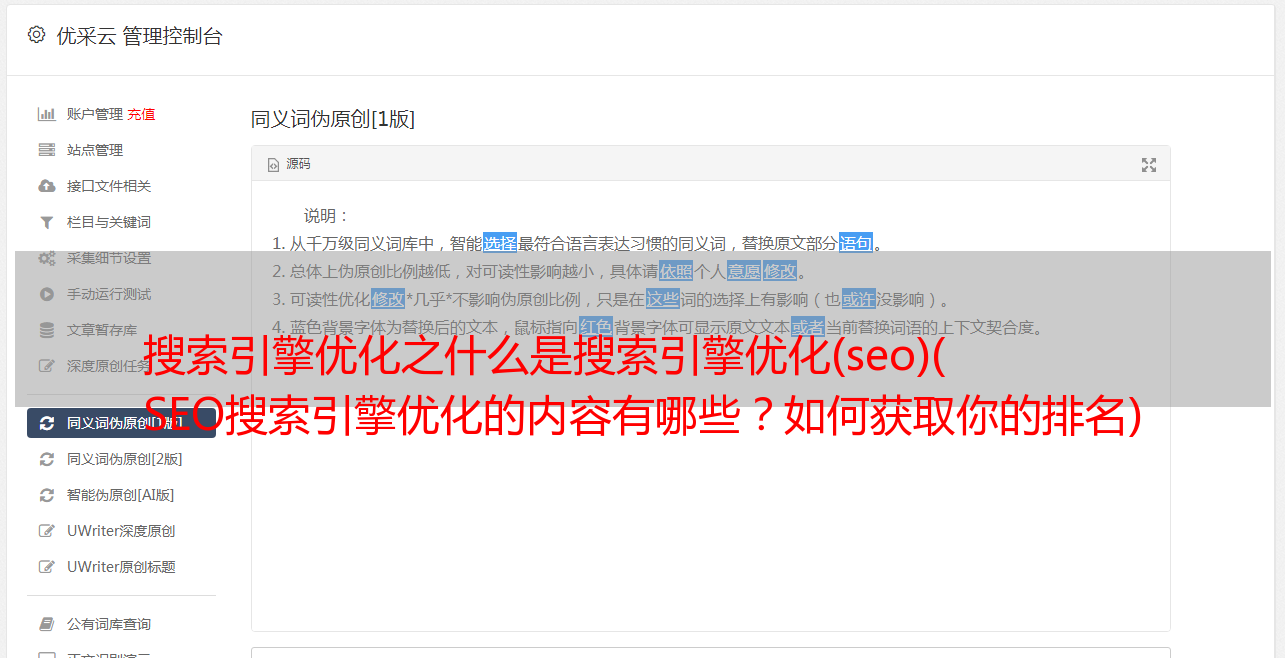1285x658 pixels.
Task: Open 账户管理 bar chart icon
Action: click(46, 114)
